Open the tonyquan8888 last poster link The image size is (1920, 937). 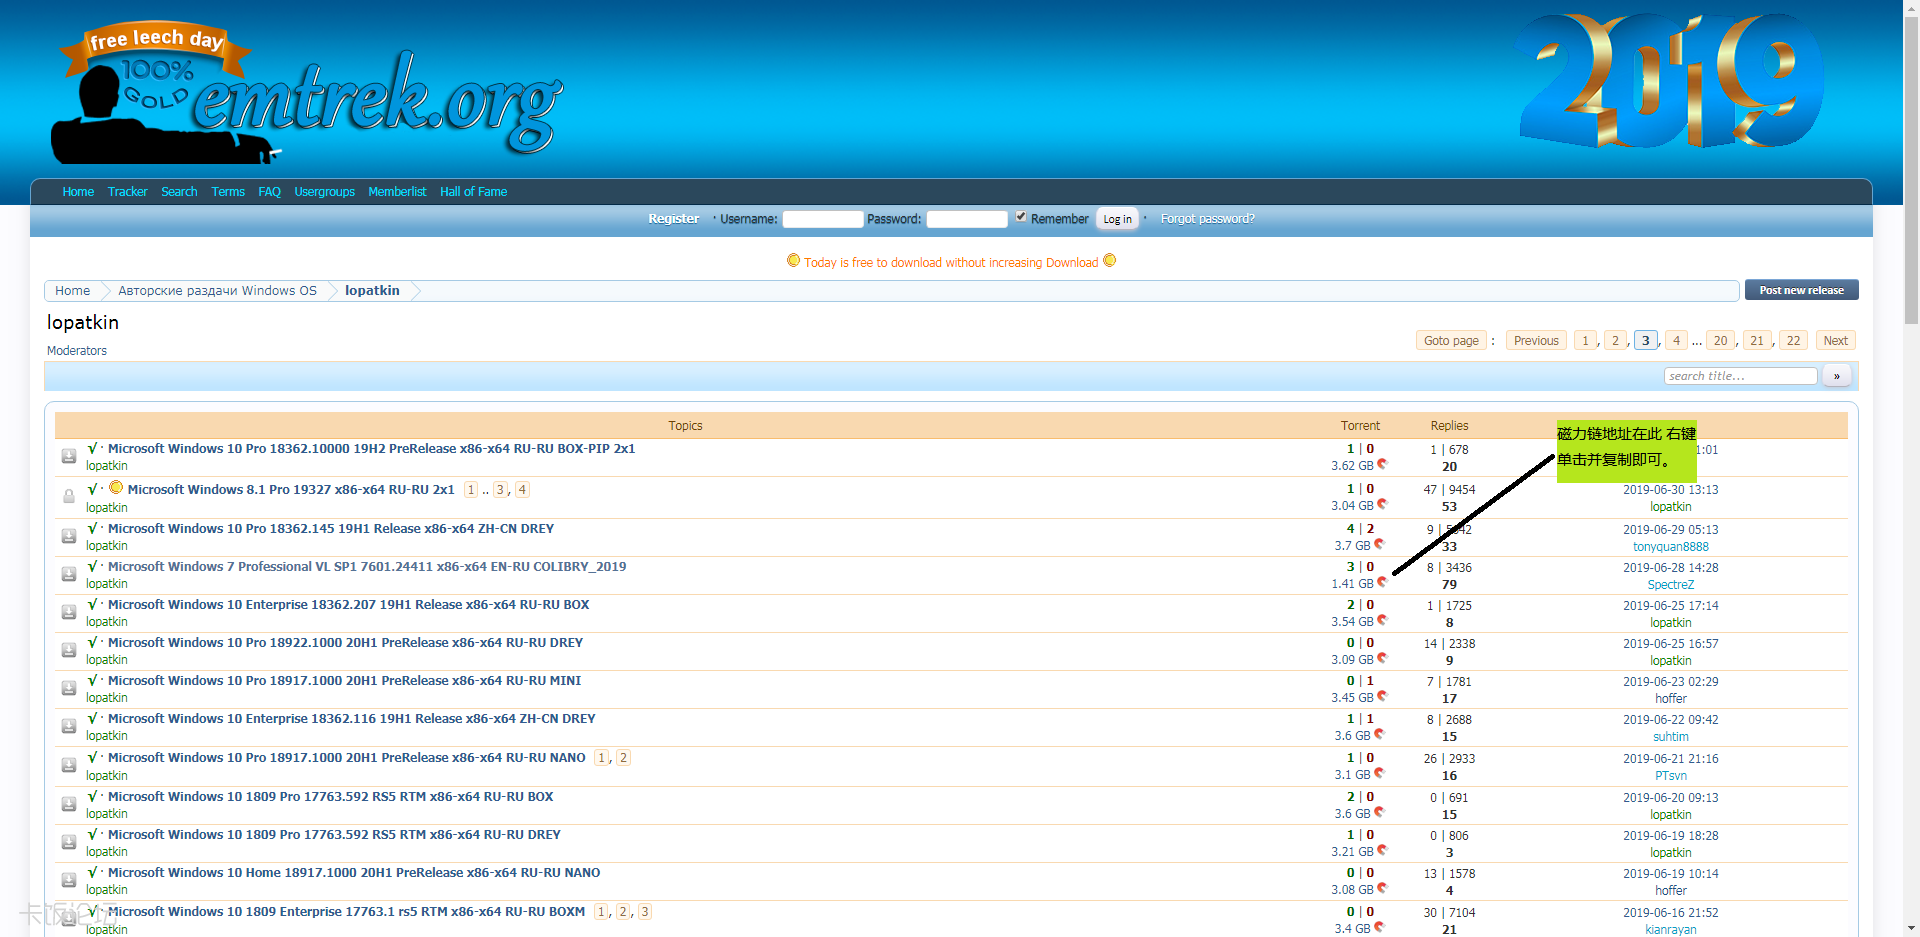(x=1670, y=547)
